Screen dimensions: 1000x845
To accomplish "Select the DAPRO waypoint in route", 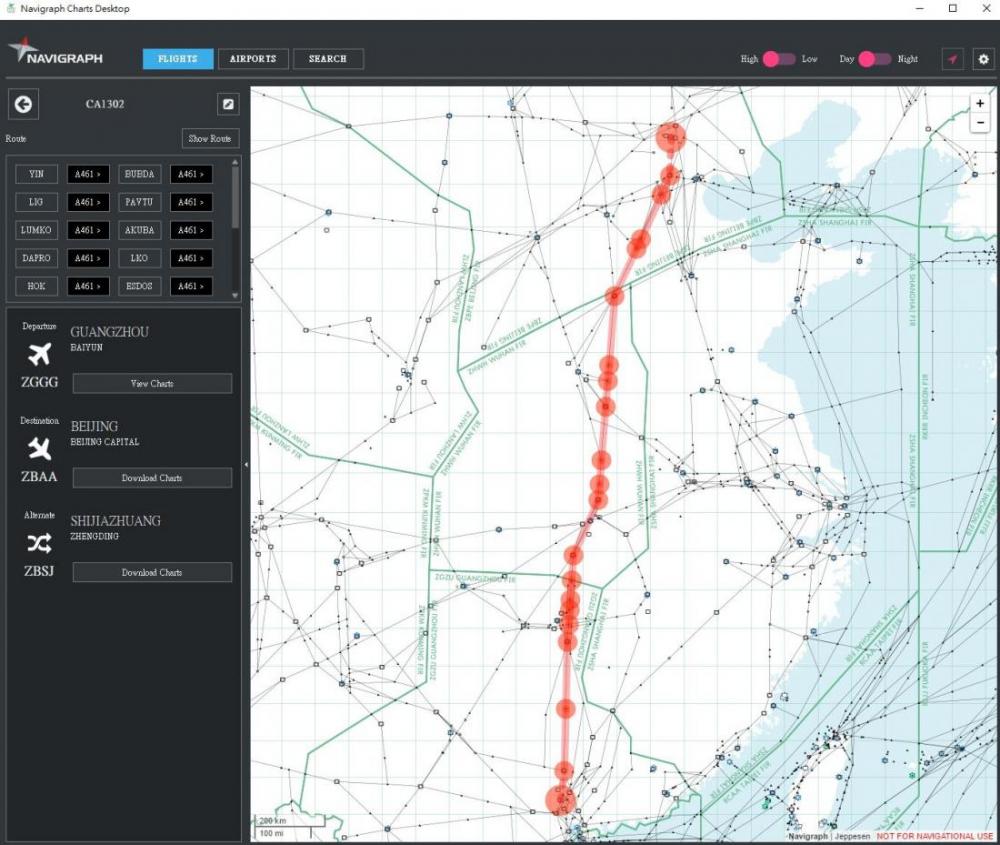I will pos(36,258).
